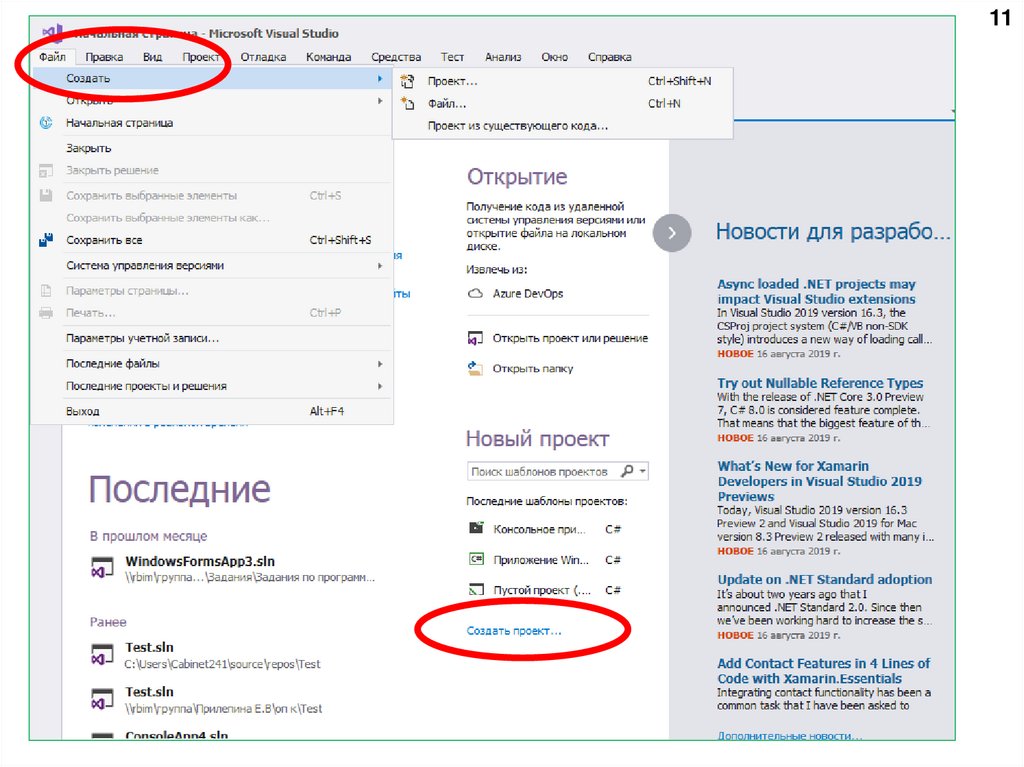
Task: Select Консольное при… recent template
Action: coord(539,529)
